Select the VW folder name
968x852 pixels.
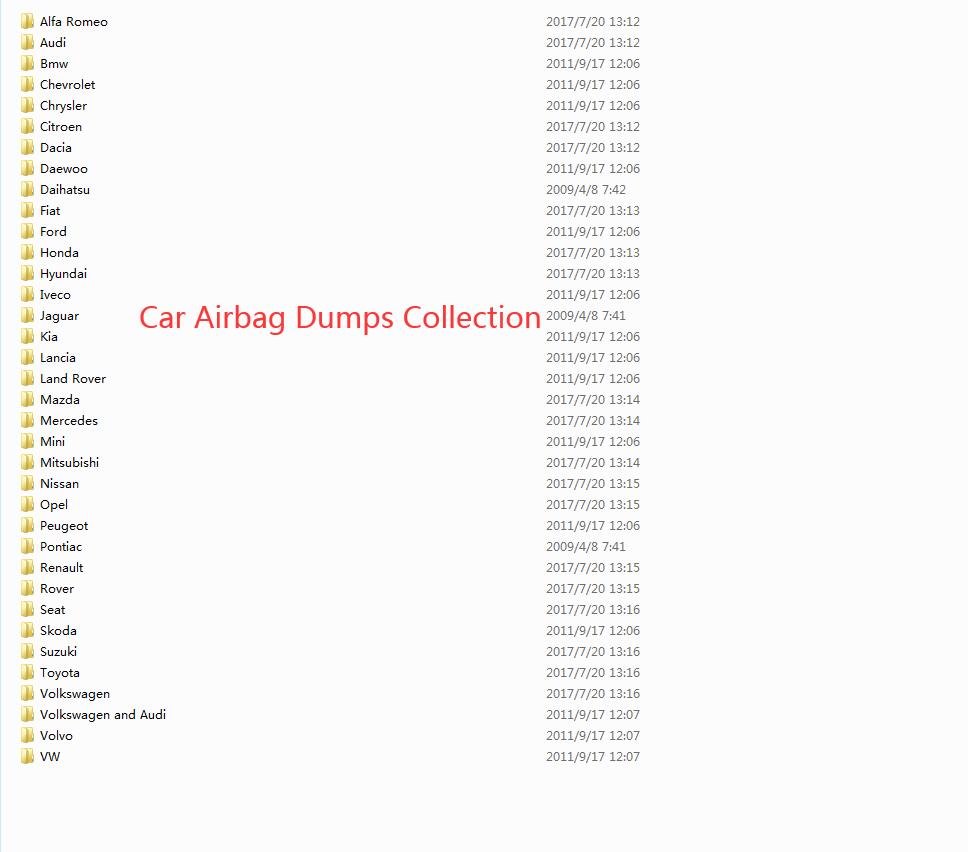click(50, 756)
